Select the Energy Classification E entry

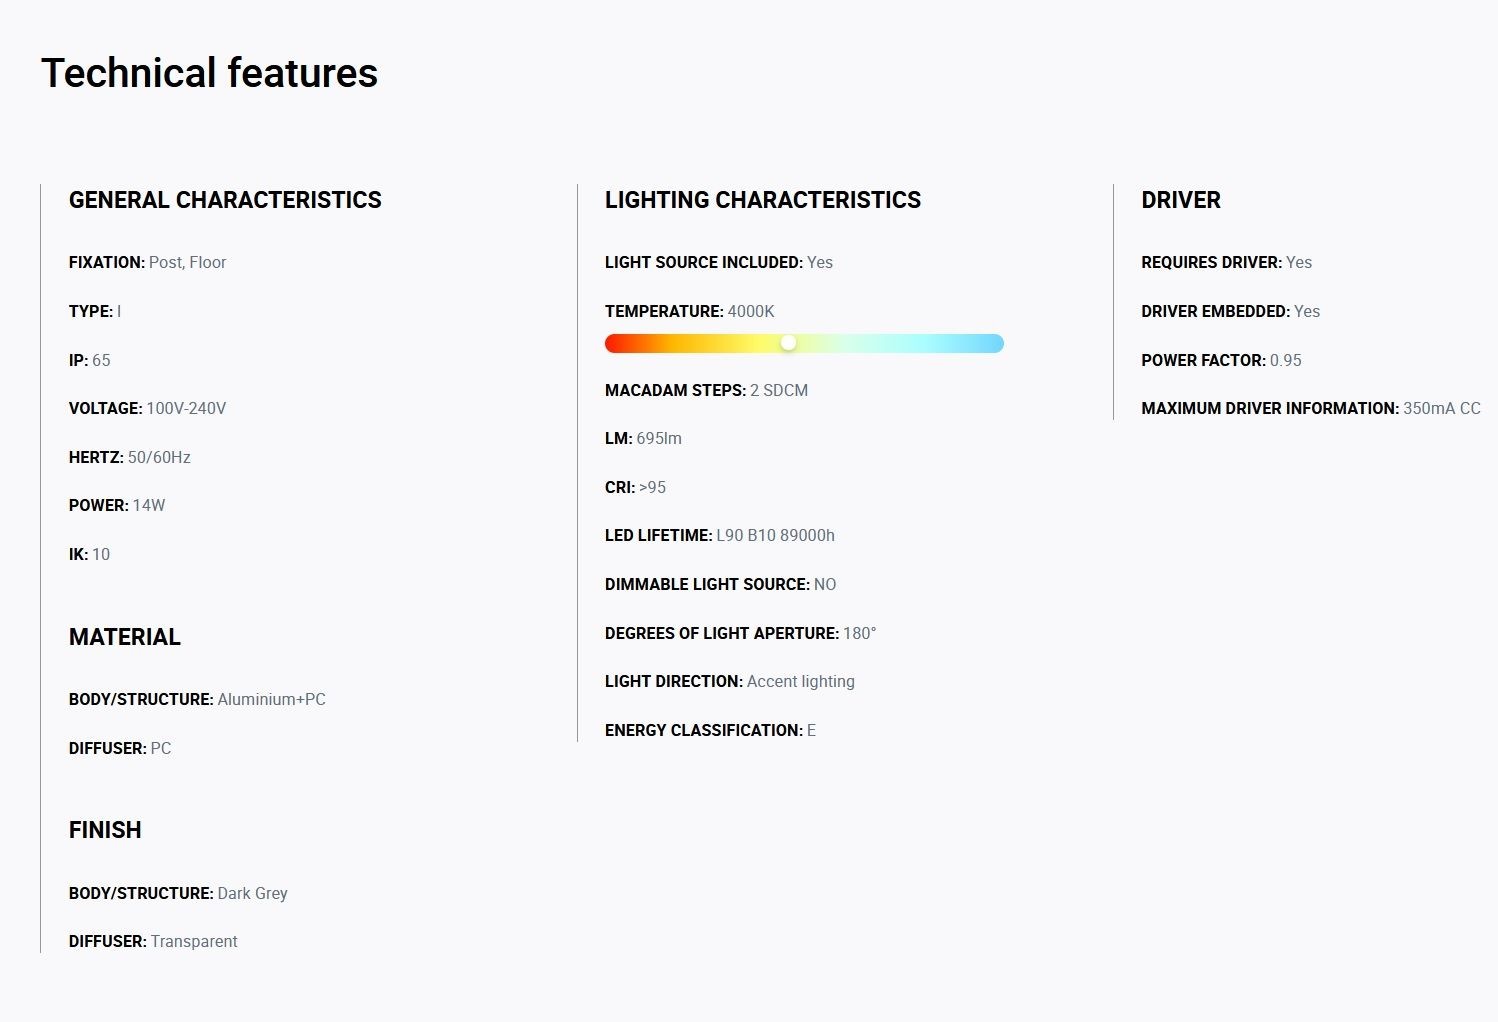pyautogui.click(x=710, y=730)
